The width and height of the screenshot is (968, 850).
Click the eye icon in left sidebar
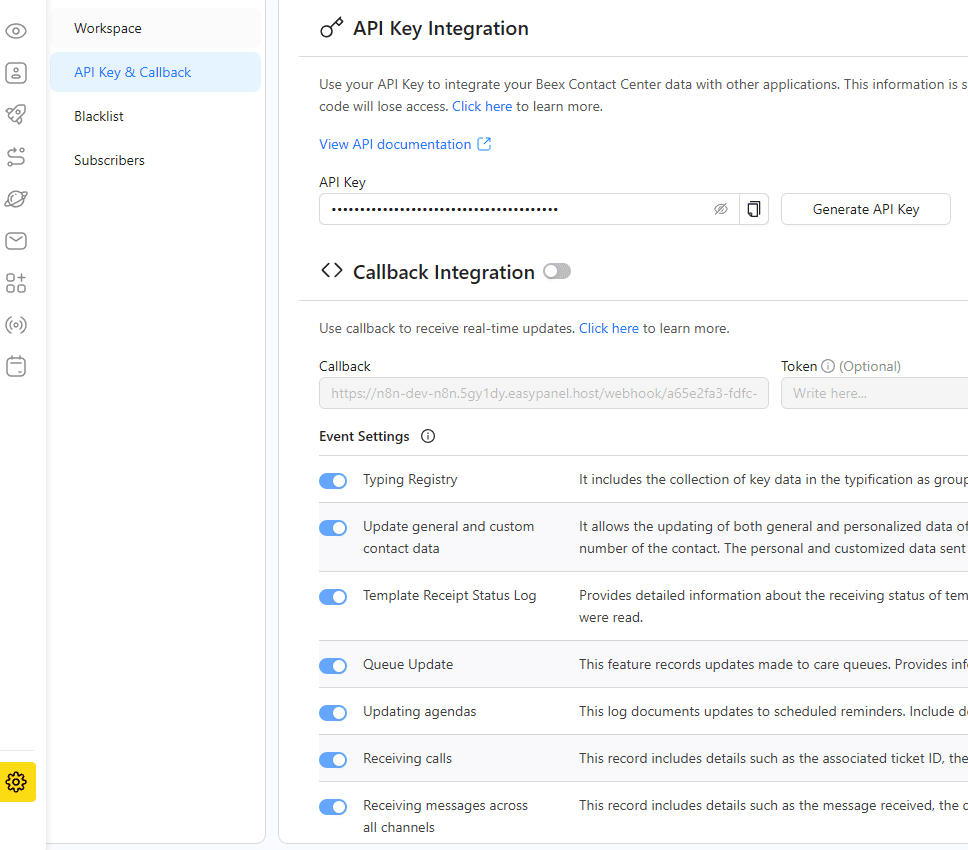tap(16, 31)
